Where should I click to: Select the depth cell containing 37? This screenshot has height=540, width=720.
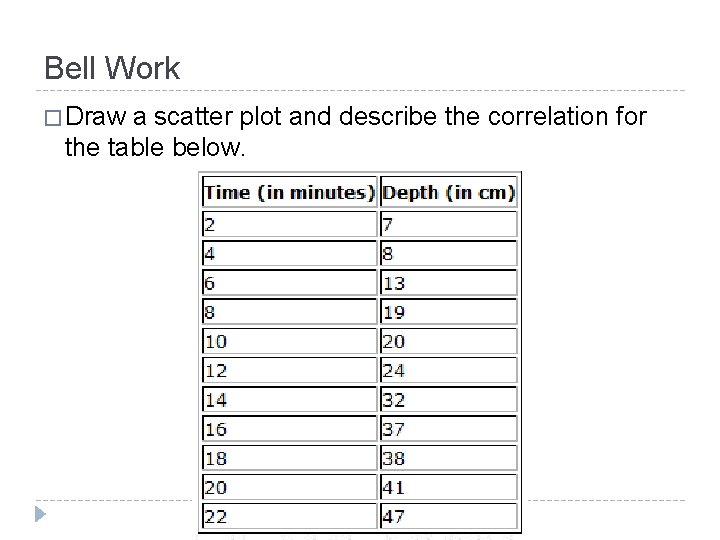(x=449, y=429)
